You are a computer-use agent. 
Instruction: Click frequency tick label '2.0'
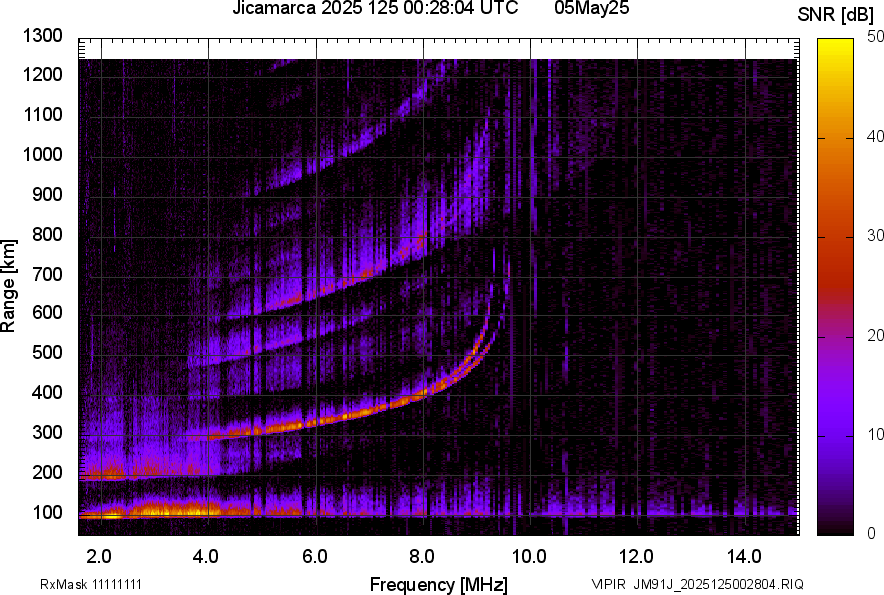(99, 557)
